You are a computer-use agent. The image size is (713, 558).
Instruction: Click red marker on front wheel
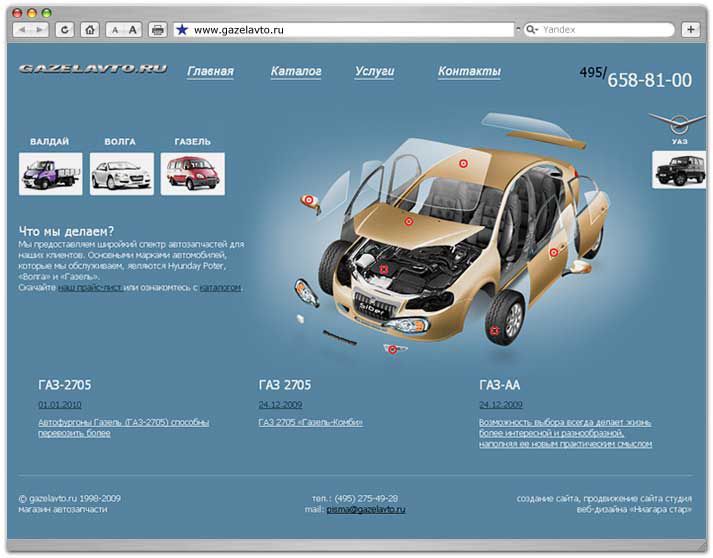(494, 331)
